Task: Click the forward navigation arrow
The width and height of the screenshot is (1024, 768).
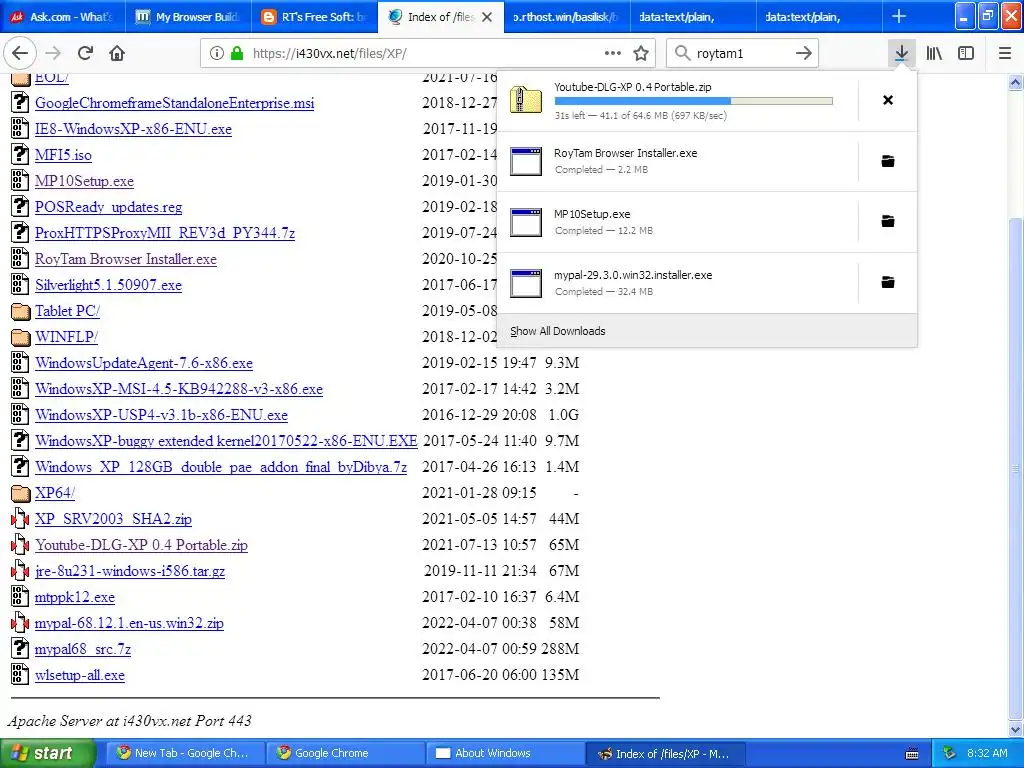Action: [x=54, y=53]
